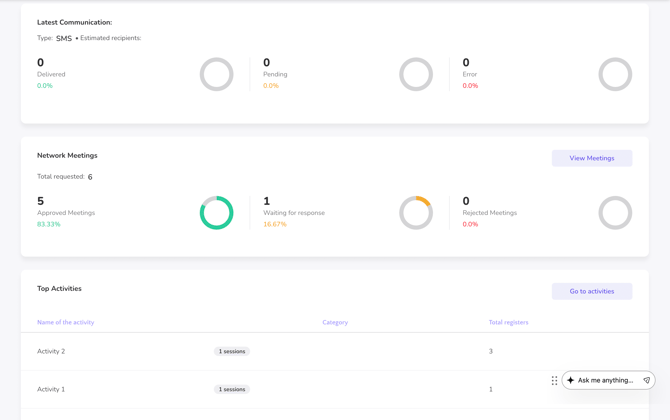Click the green Approved Meetings donut chart
This screenshot has height=420, width=670.
tap(216, 213)
